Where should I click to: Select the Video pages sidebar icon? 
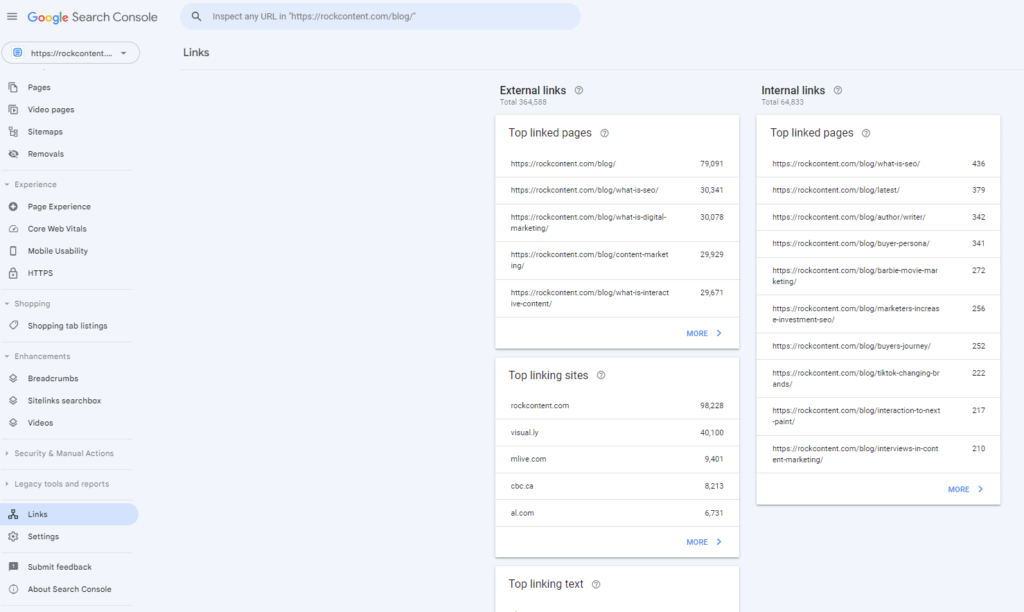point(14,110)
